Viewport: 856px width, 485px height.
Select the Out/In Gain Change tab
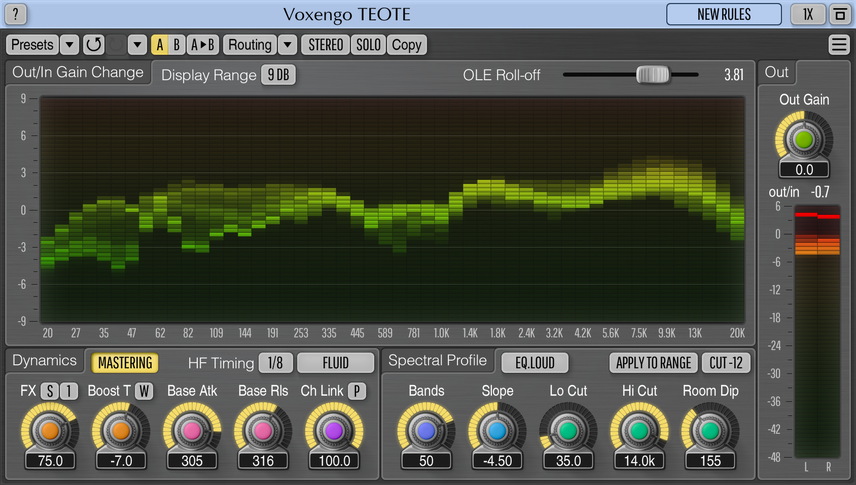point(77,73)
